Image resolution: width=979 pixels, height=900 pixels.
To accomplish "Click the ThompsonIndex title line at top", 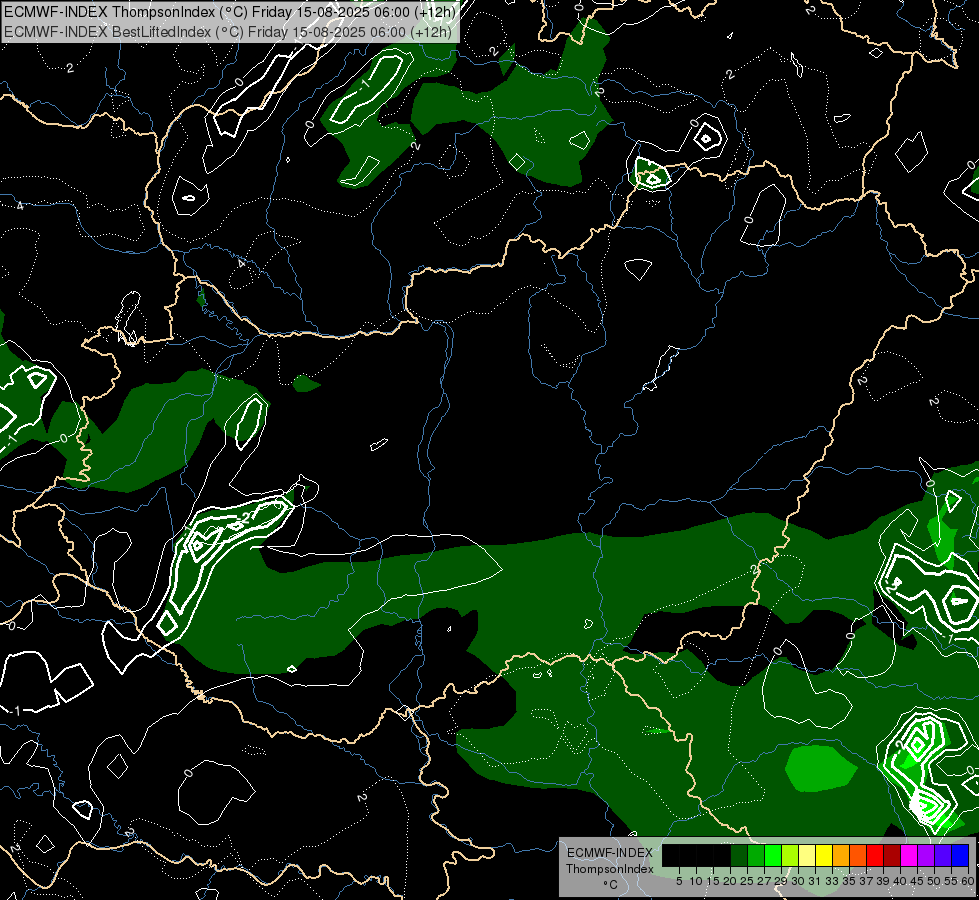I will click(x=230, y=11).
